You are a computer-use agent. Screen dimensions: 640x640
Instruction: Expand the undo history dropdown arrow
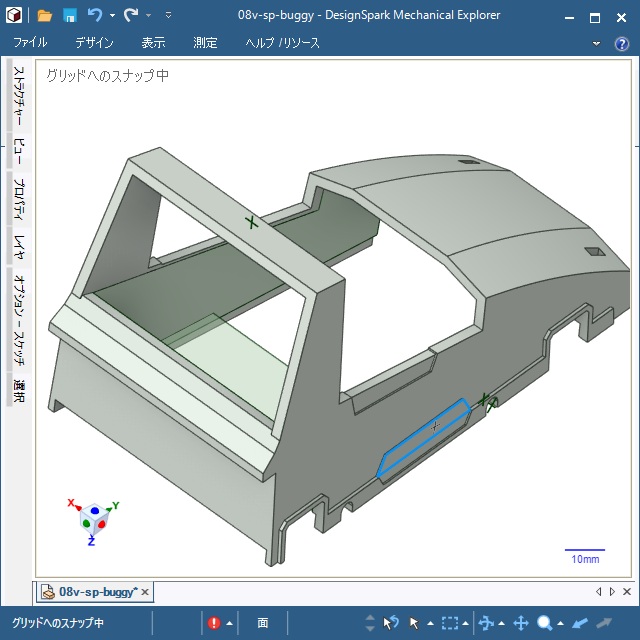tap(112, 16)
